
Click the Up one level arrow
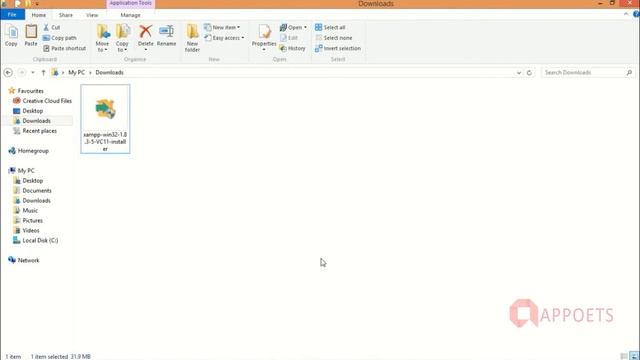43,73
